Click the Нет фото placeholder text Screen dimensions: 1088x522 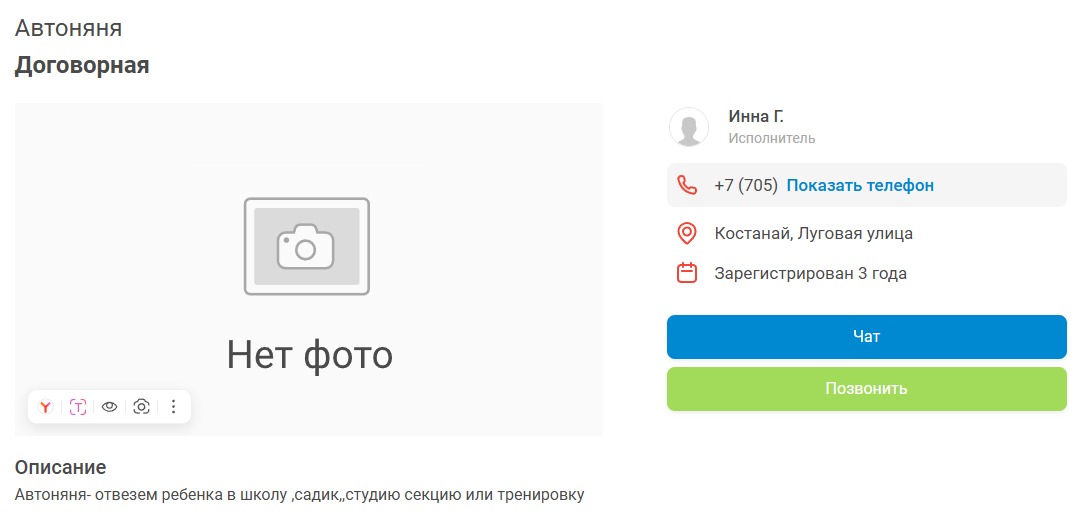point(309,354)
